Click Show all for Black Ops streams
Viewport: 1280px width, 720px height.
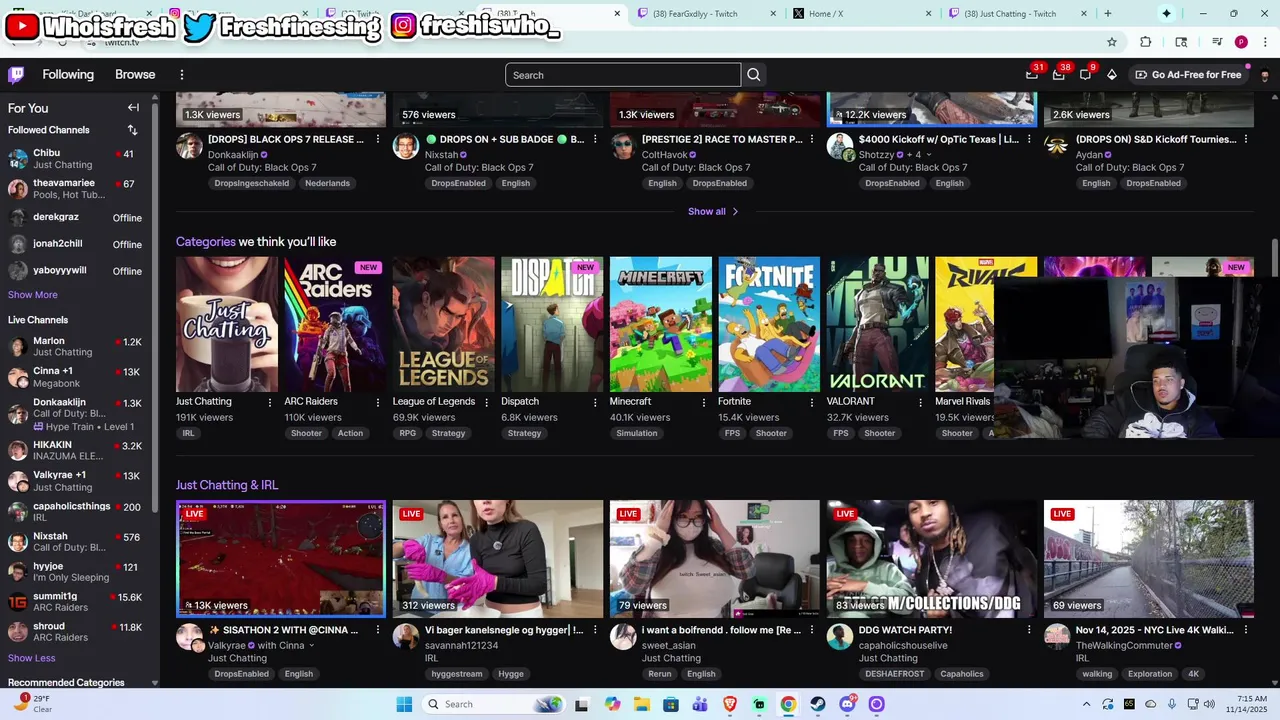point(713,211)
